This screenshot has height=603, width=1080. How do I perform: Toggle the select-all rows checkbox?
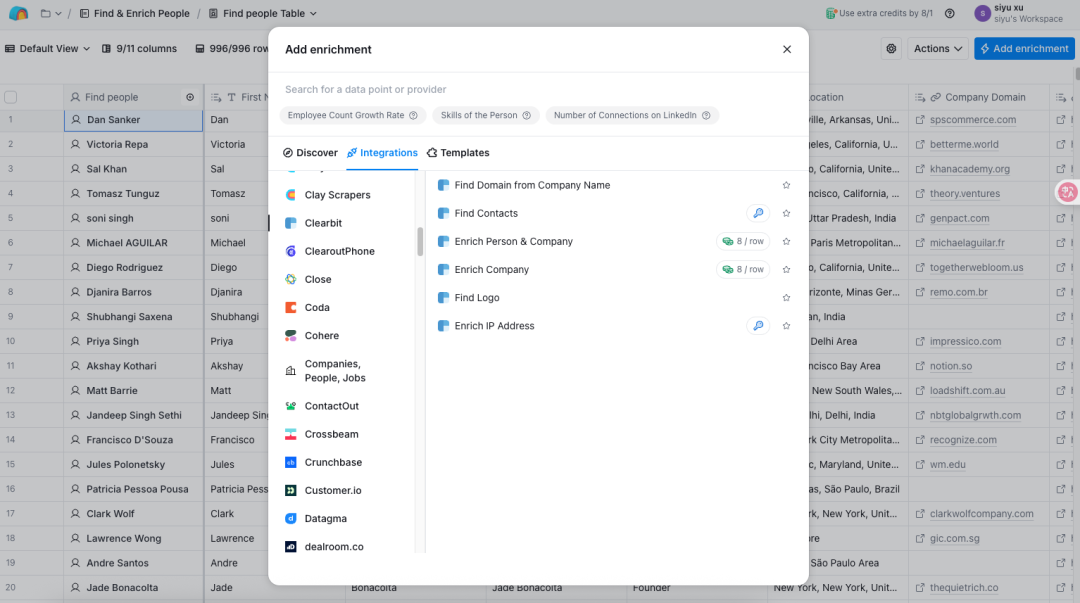[11, 97]
